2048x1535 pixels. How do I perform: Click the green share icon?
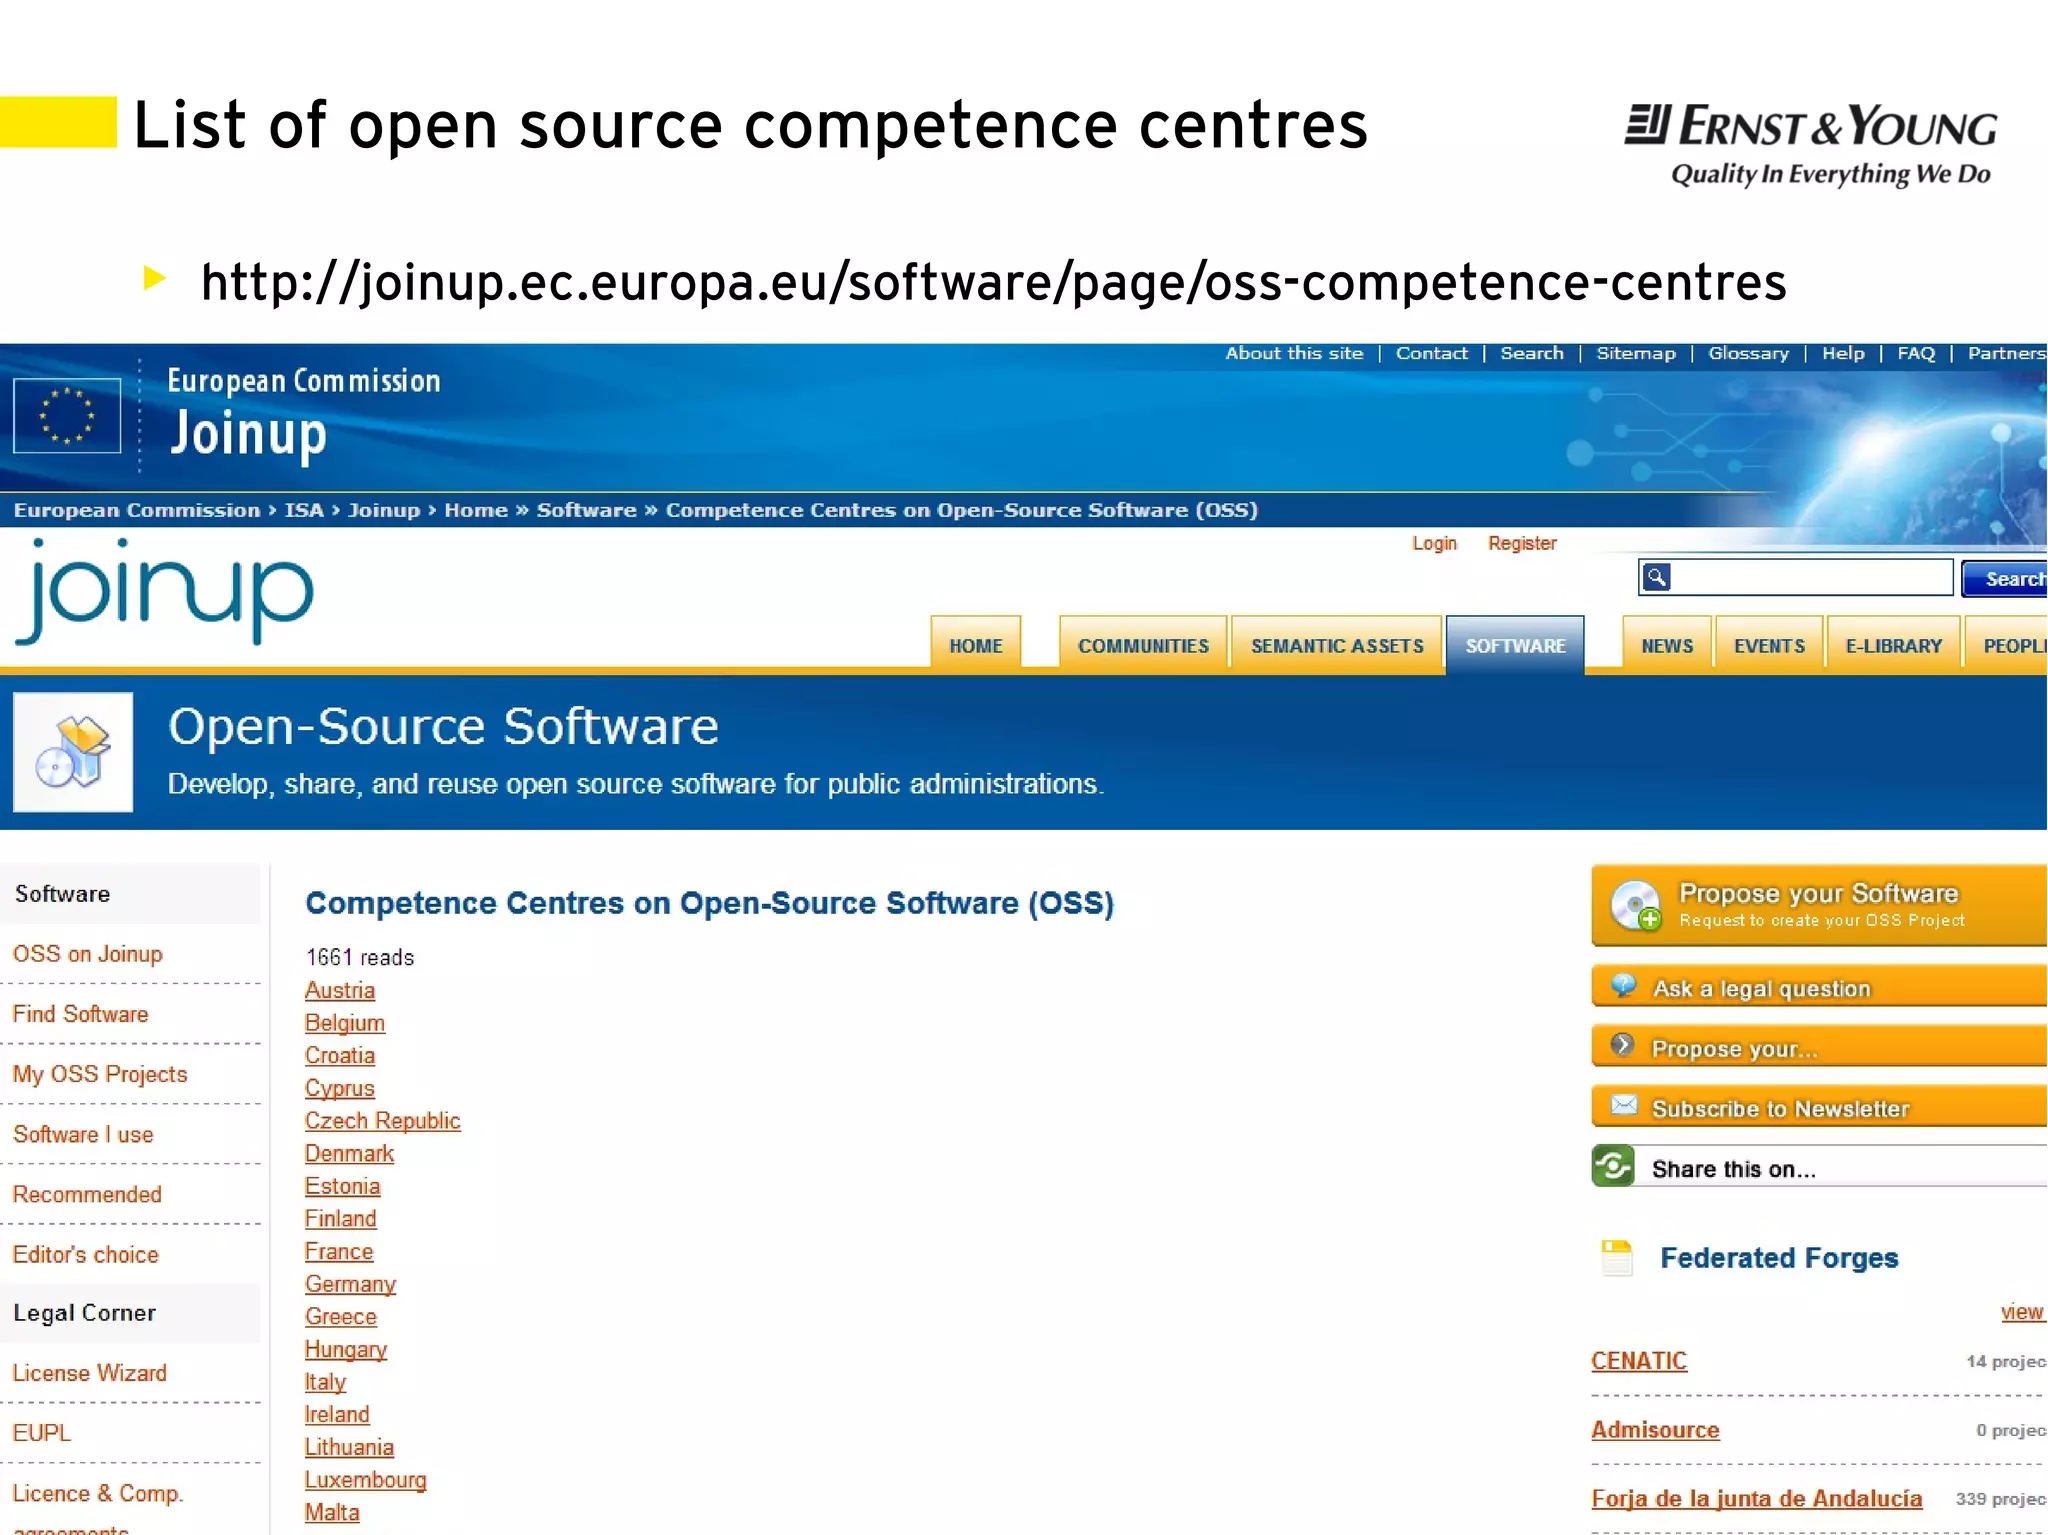click(1613, 1166)
